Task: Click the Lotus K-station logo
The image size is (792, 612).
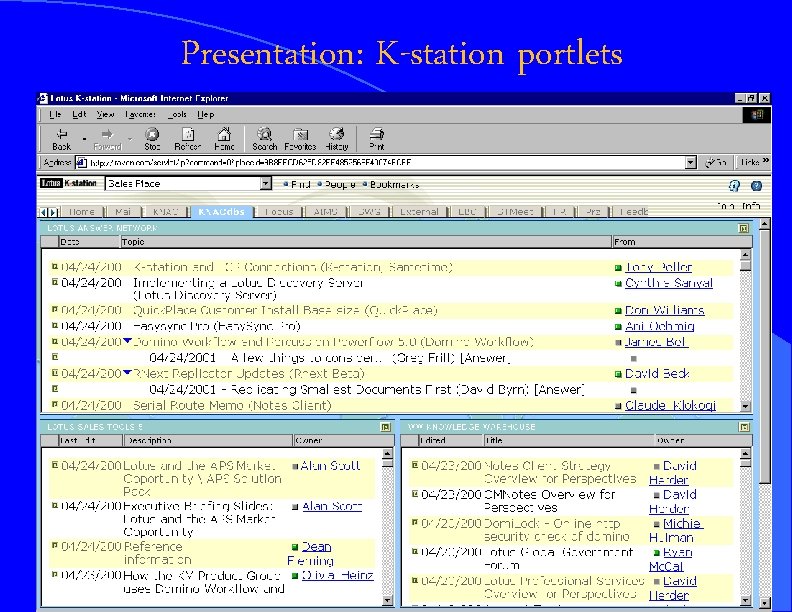Action: [68, 183]
